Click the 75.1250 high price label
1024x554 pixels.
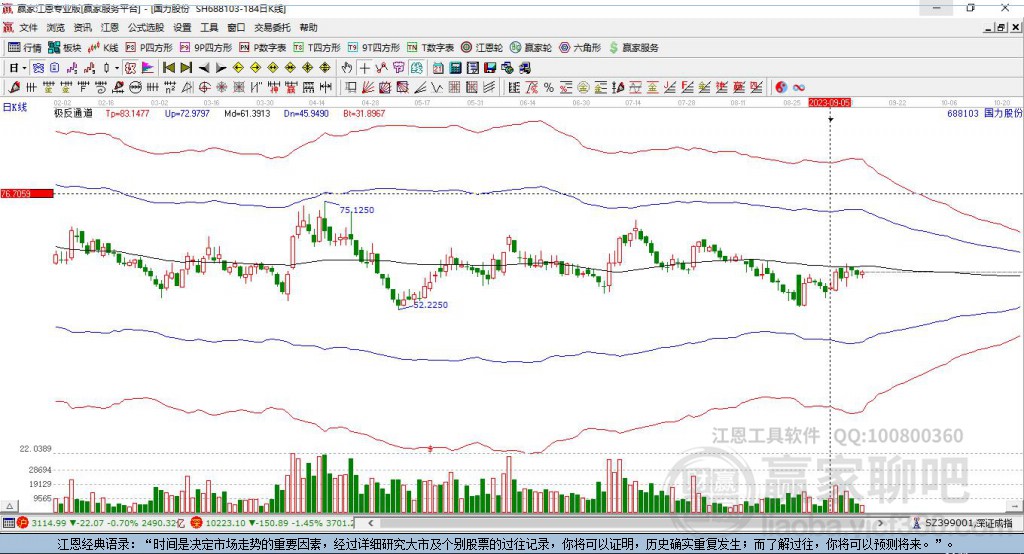[x=357, y=210]
